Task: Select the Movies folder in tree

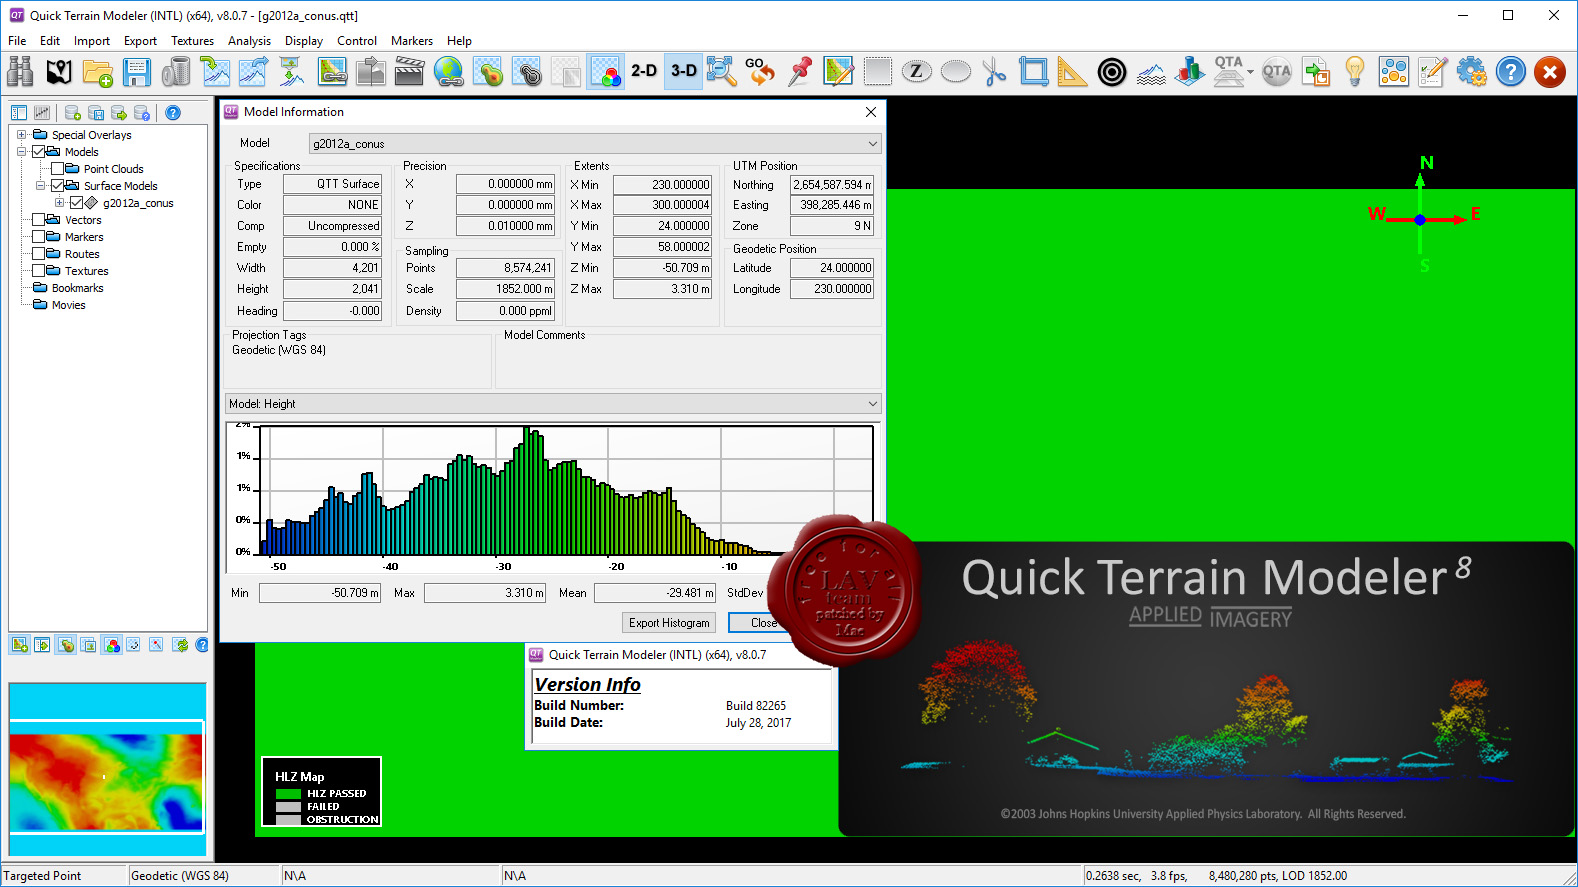Action: (68, 305)
